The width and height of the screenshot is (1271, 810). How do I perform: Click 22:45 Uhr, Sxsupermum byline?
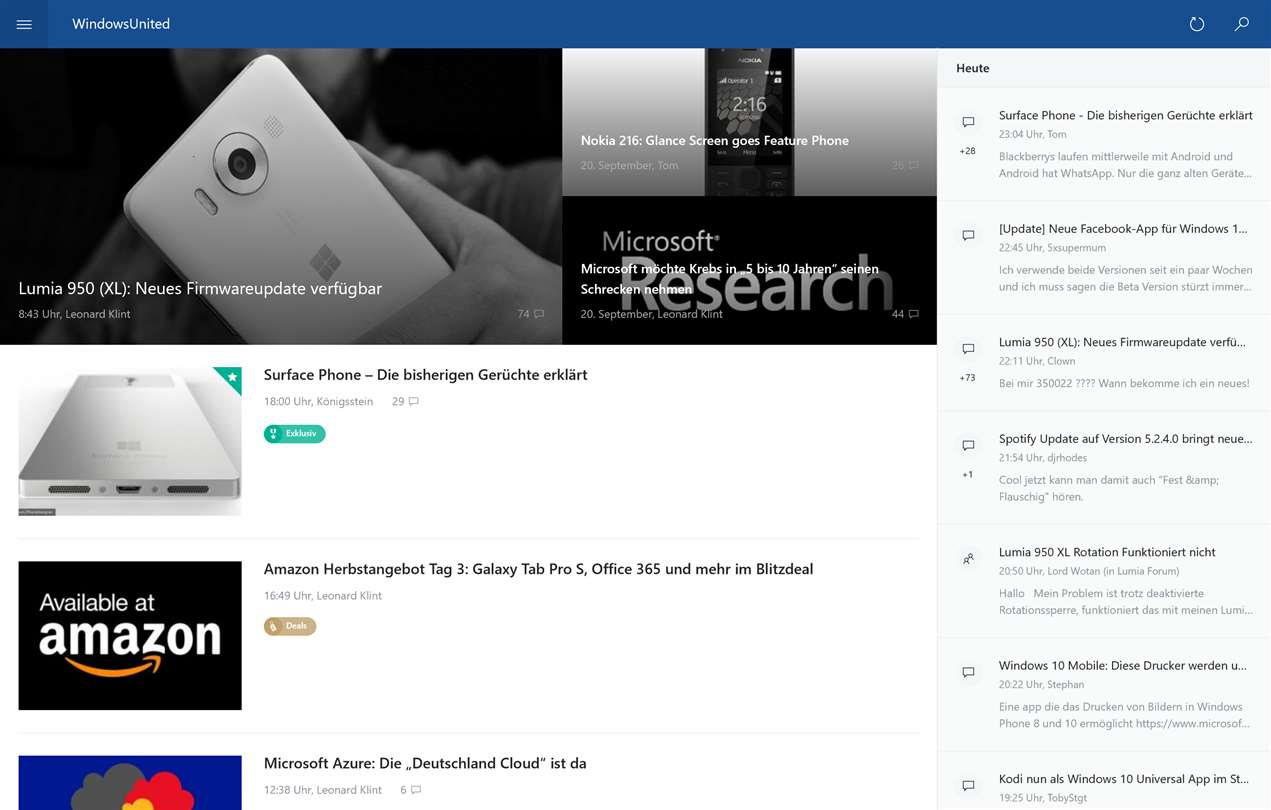point(1052,248)
